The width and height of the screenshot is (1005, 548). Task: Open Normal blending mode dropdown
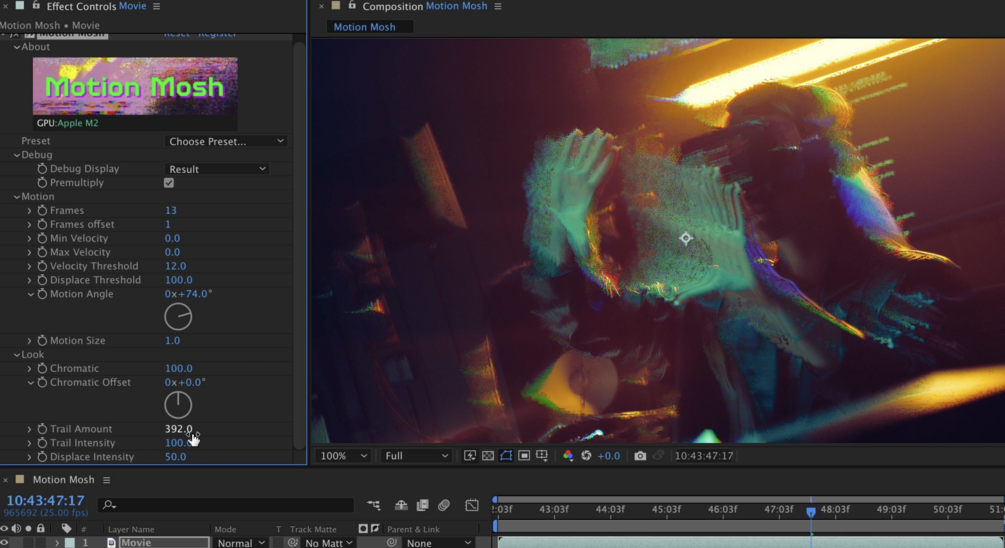pyautogui.click(x=240, y=543)
